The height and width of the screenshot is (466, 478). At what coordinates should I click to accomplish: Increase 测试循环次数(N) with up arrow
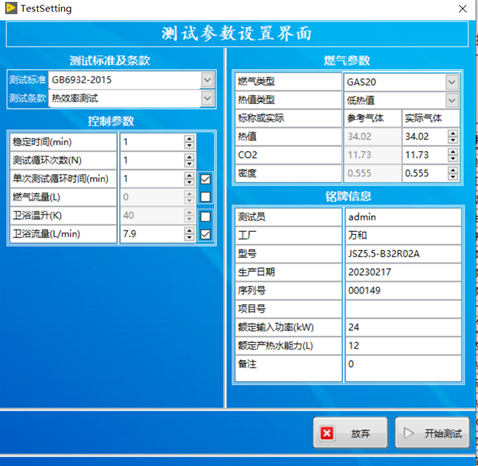[x=189, y=157]
